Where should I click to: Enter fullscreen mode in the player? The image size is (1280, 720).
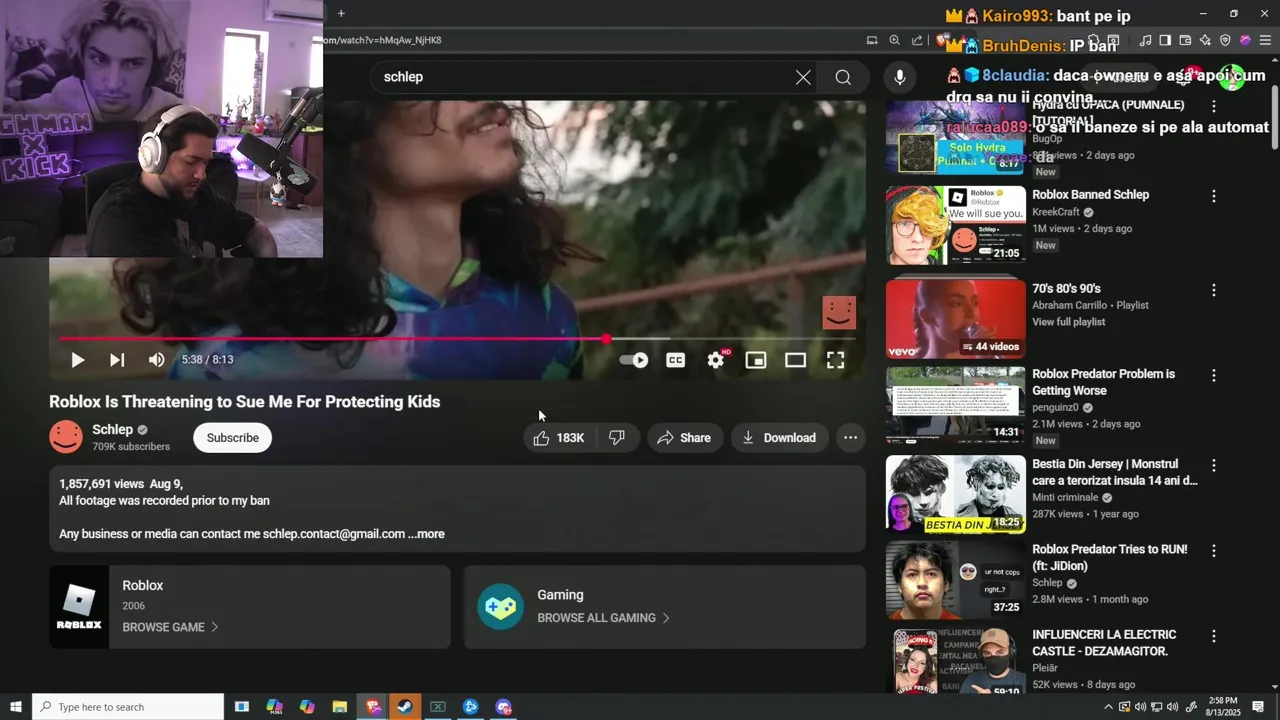tap(836, 360)
